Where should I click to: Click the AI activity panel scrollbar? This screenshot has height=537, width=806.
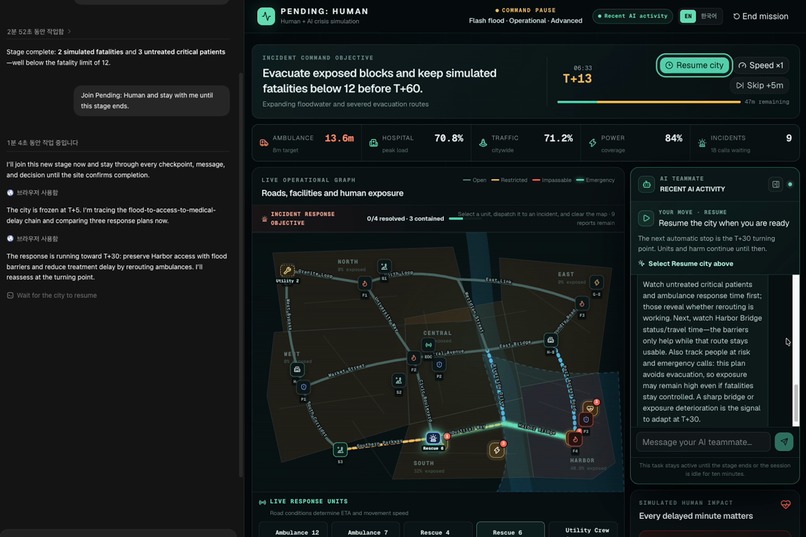(796, 404)
